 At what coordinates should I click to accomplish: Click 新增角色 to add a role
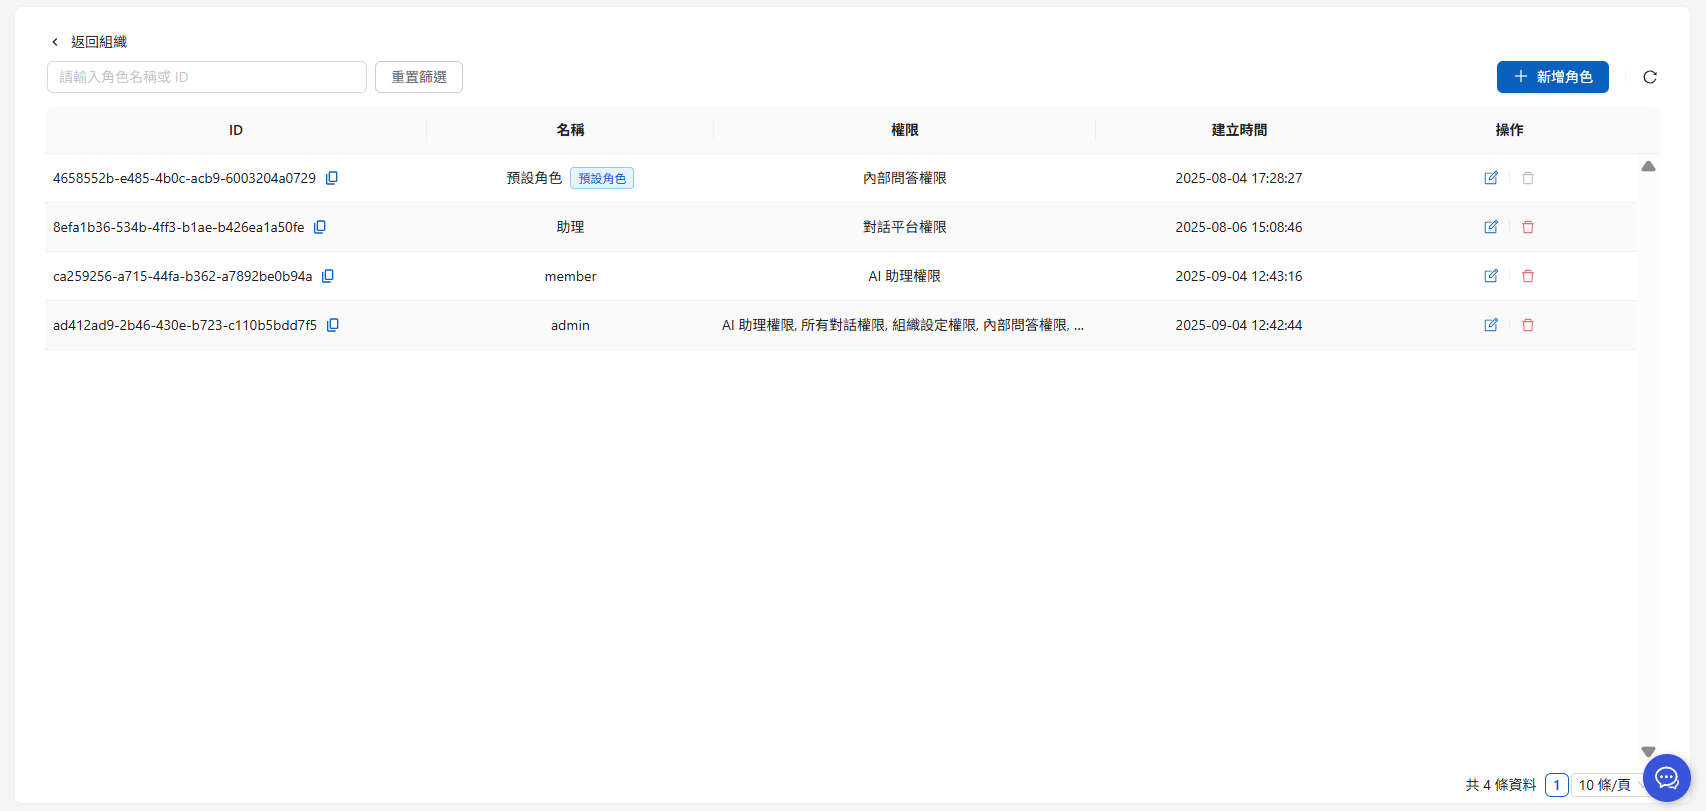(1552, 77)
